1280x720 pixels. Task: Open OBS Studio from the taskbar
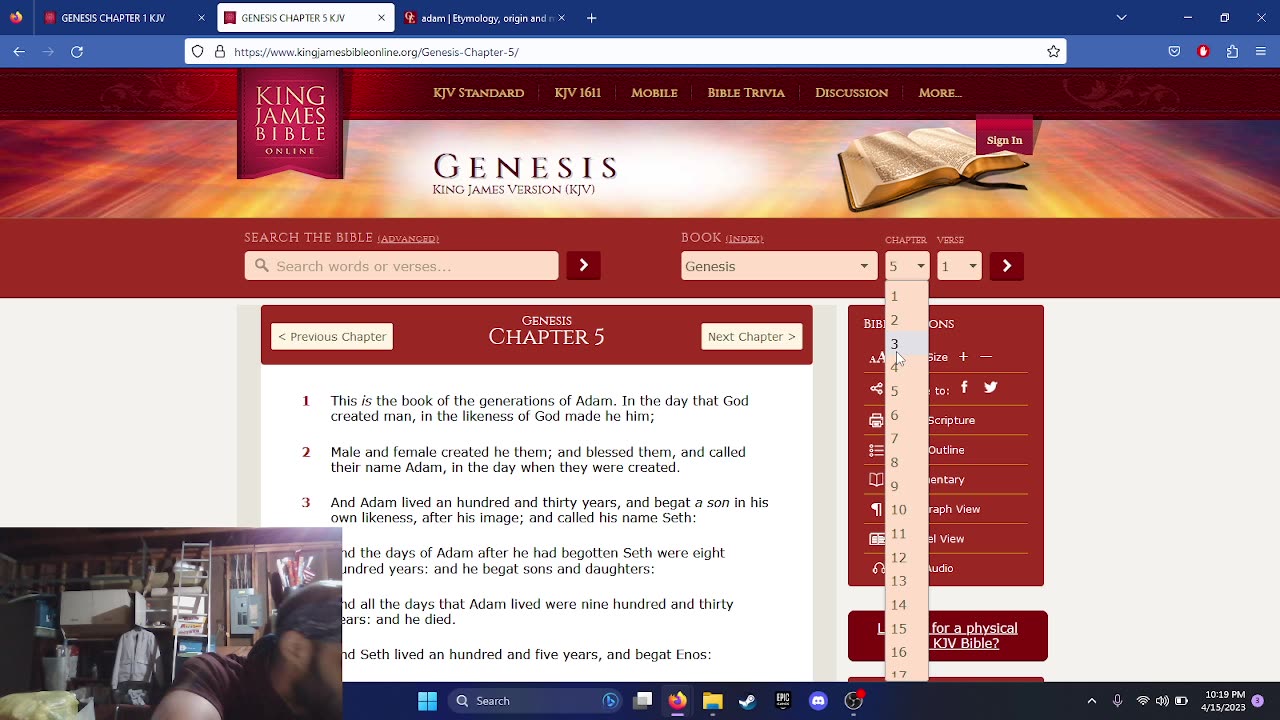point(853,701)
